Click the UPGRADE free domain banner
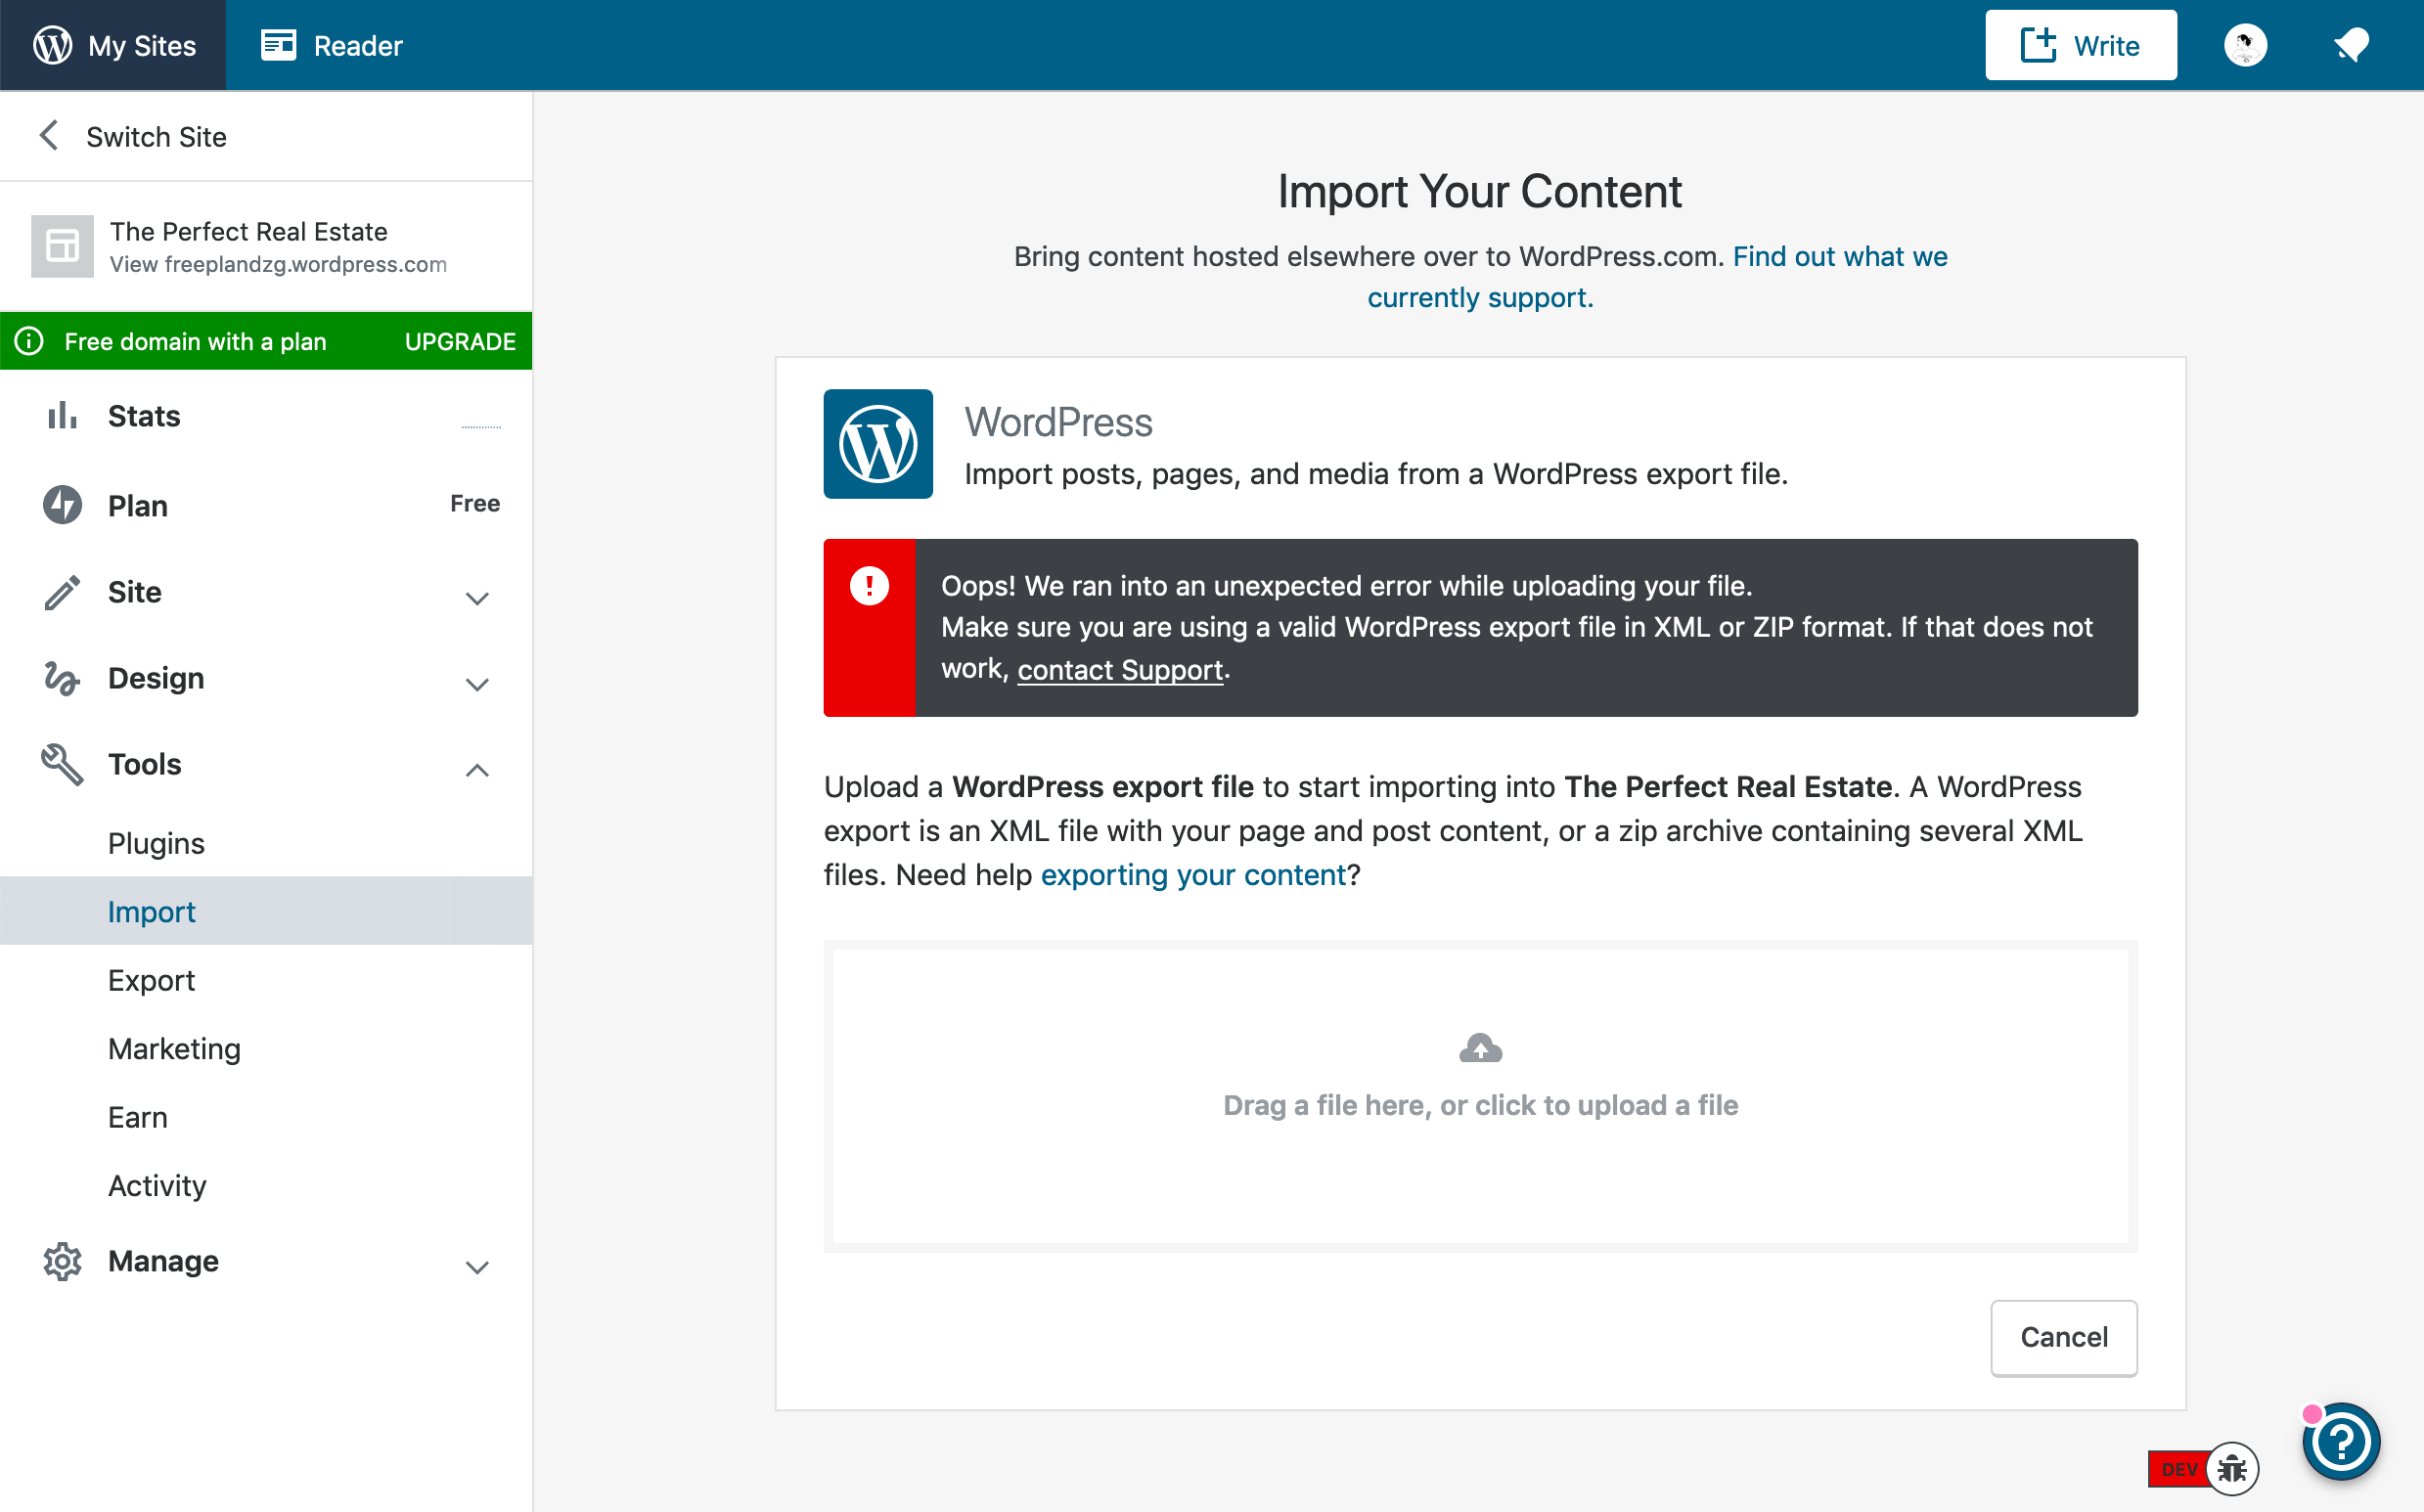Screen dimensions: 2424x1512 pos(460,341)
